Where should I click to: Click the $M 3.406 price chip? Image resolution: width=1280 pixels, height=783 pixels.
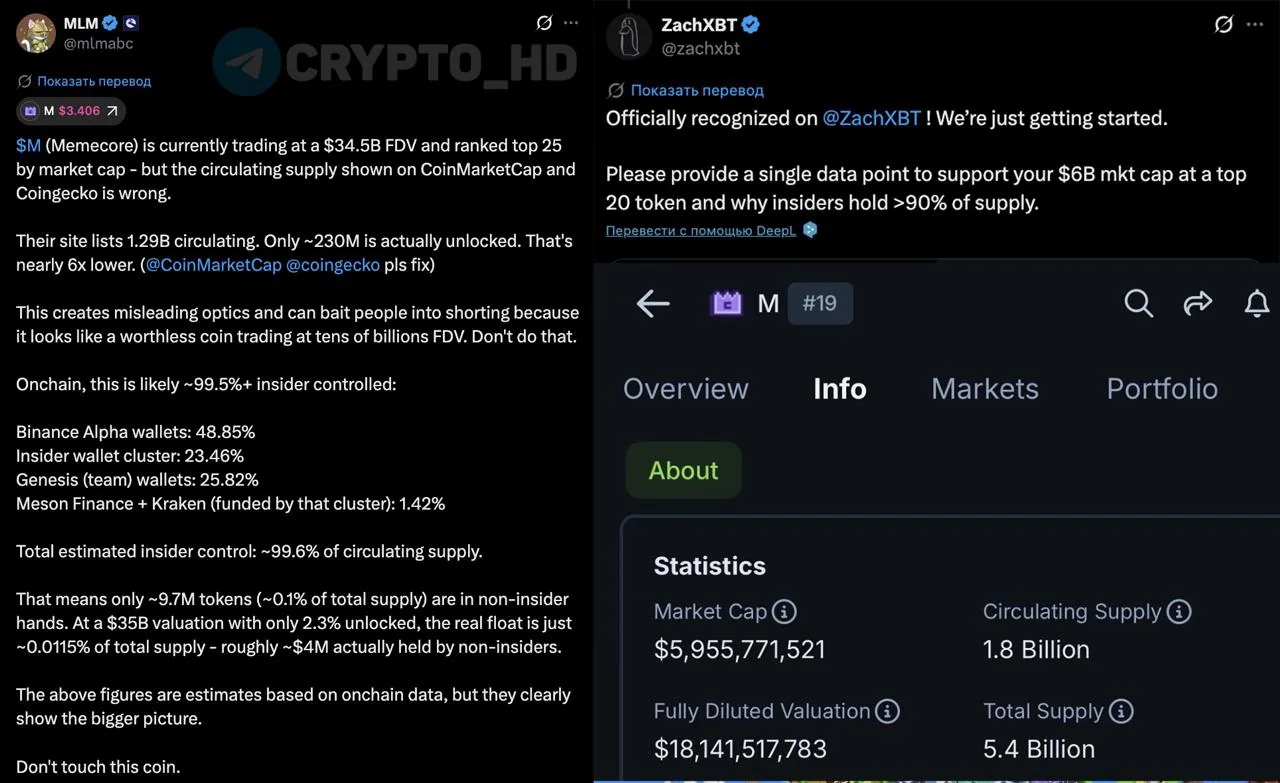pyautogui.click(x=71, y=111)
